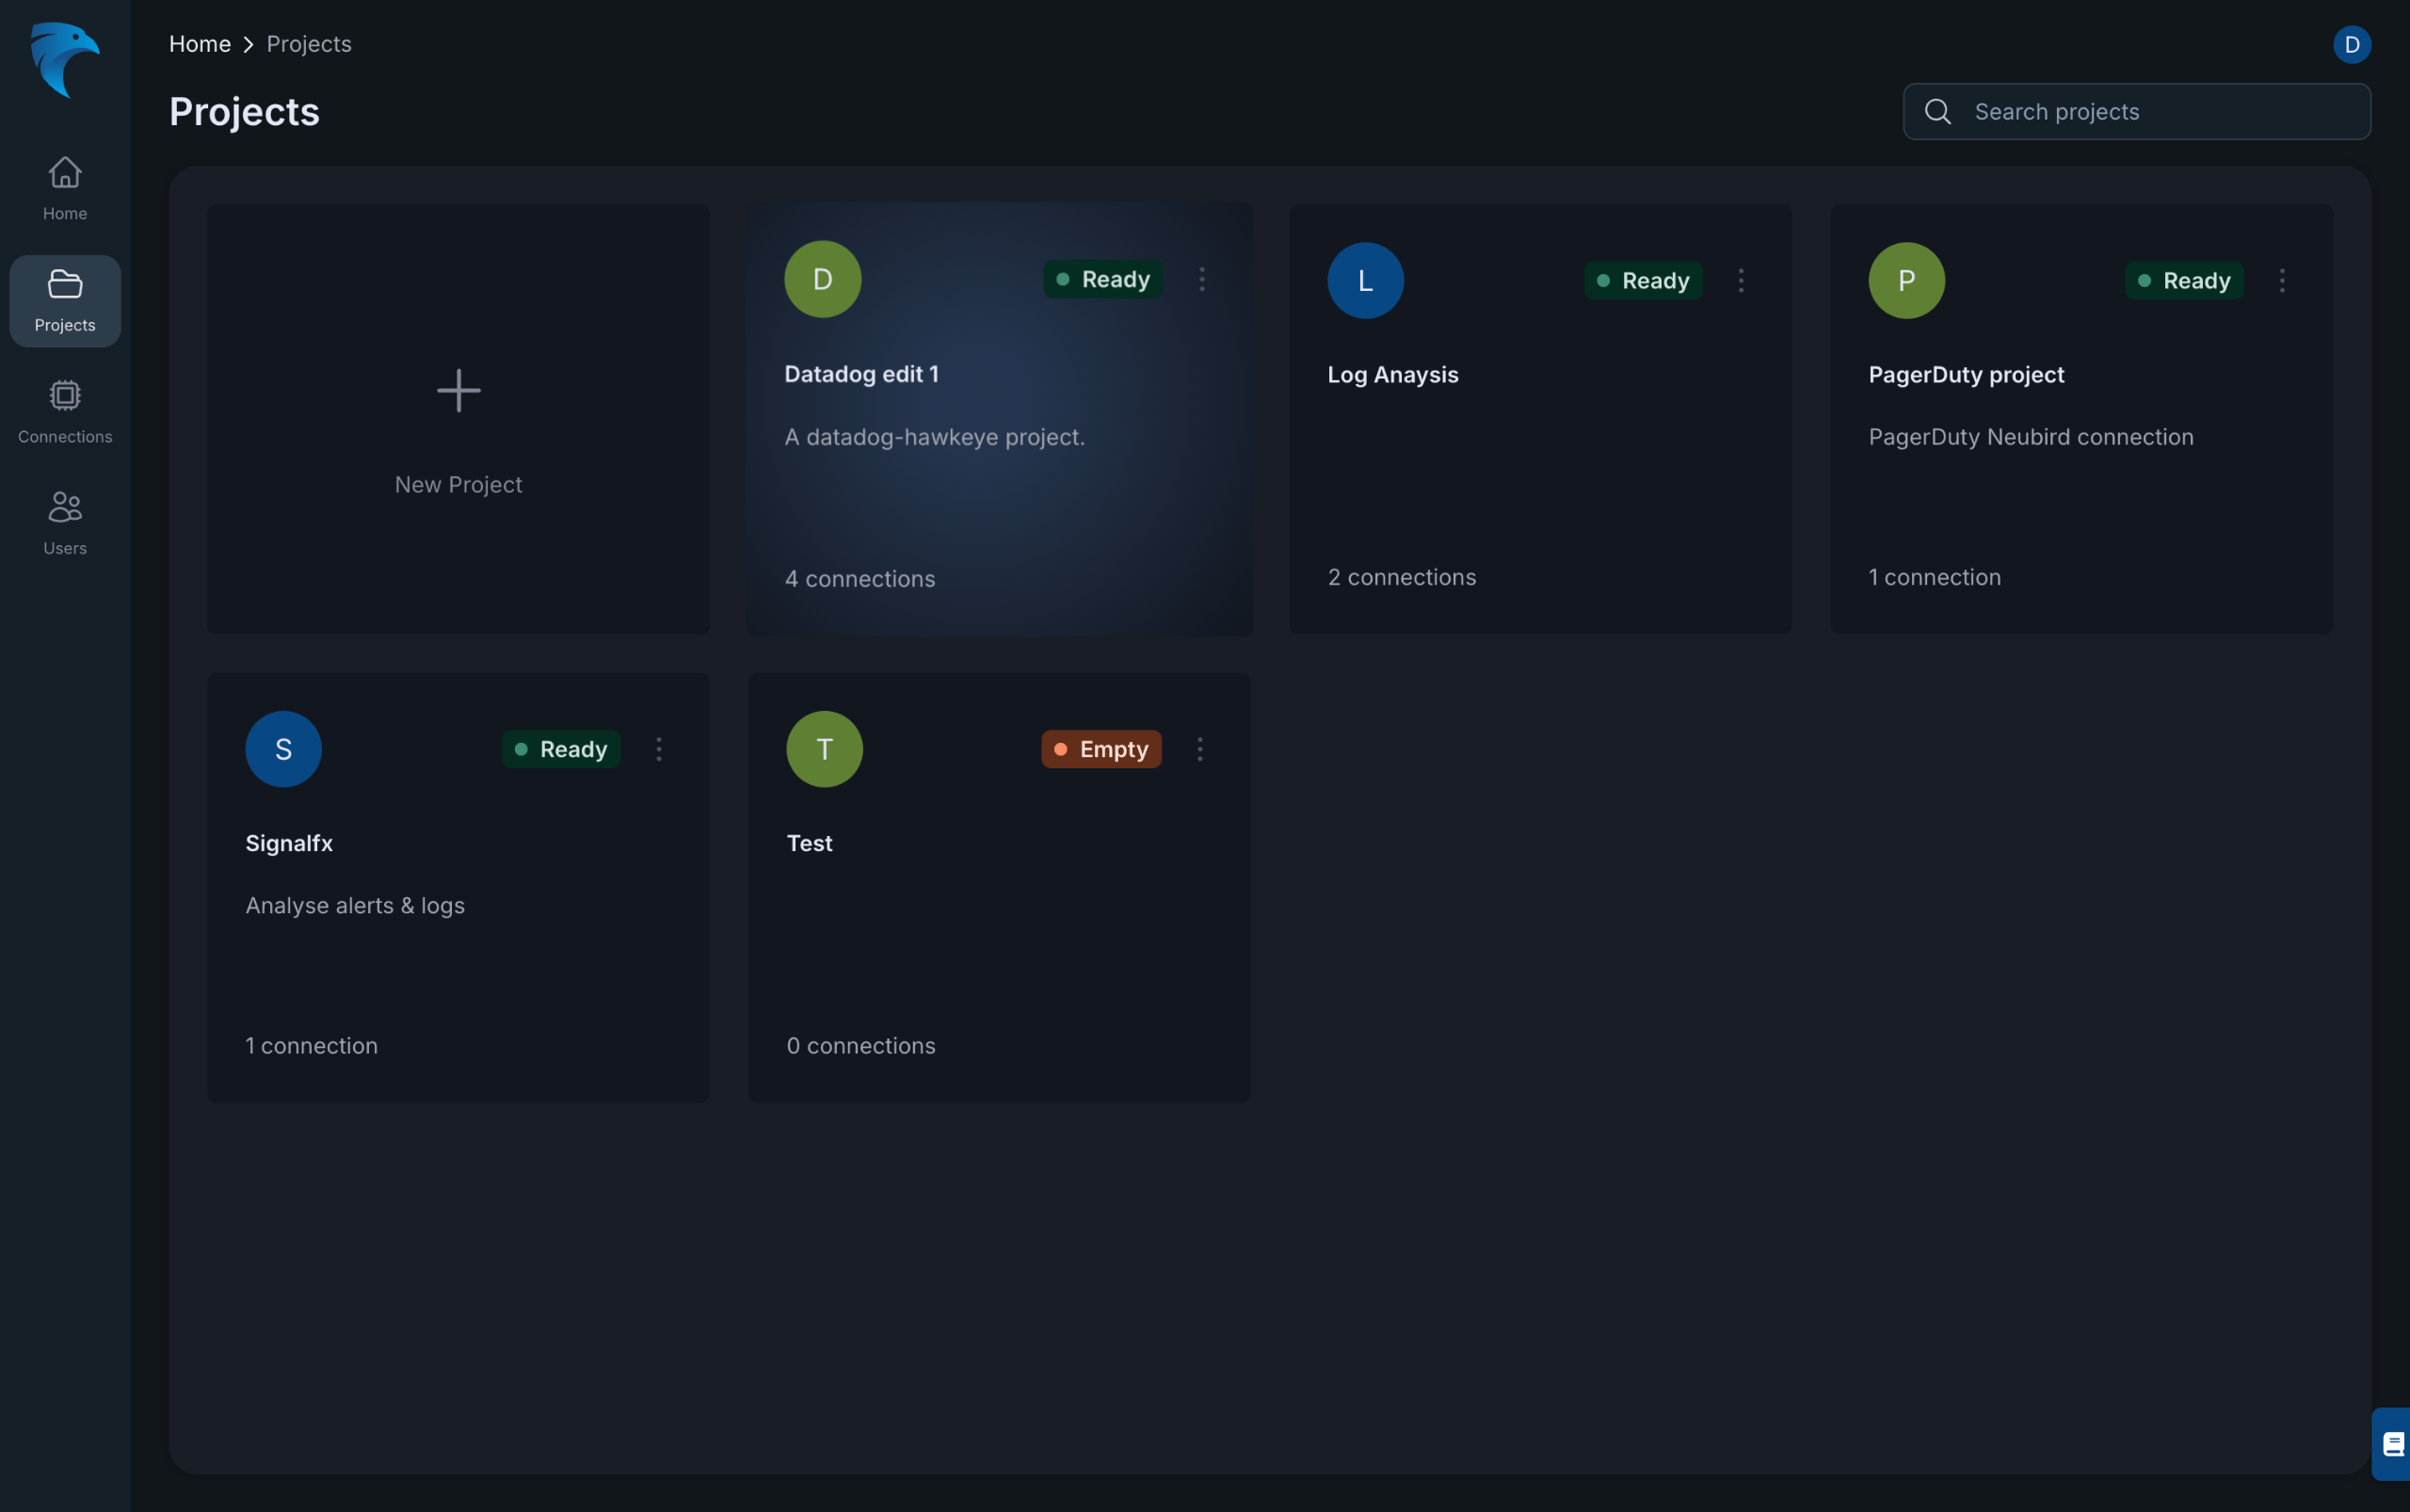
Task: Open options menu on Signalfx card
Action: tap(658, 750)
